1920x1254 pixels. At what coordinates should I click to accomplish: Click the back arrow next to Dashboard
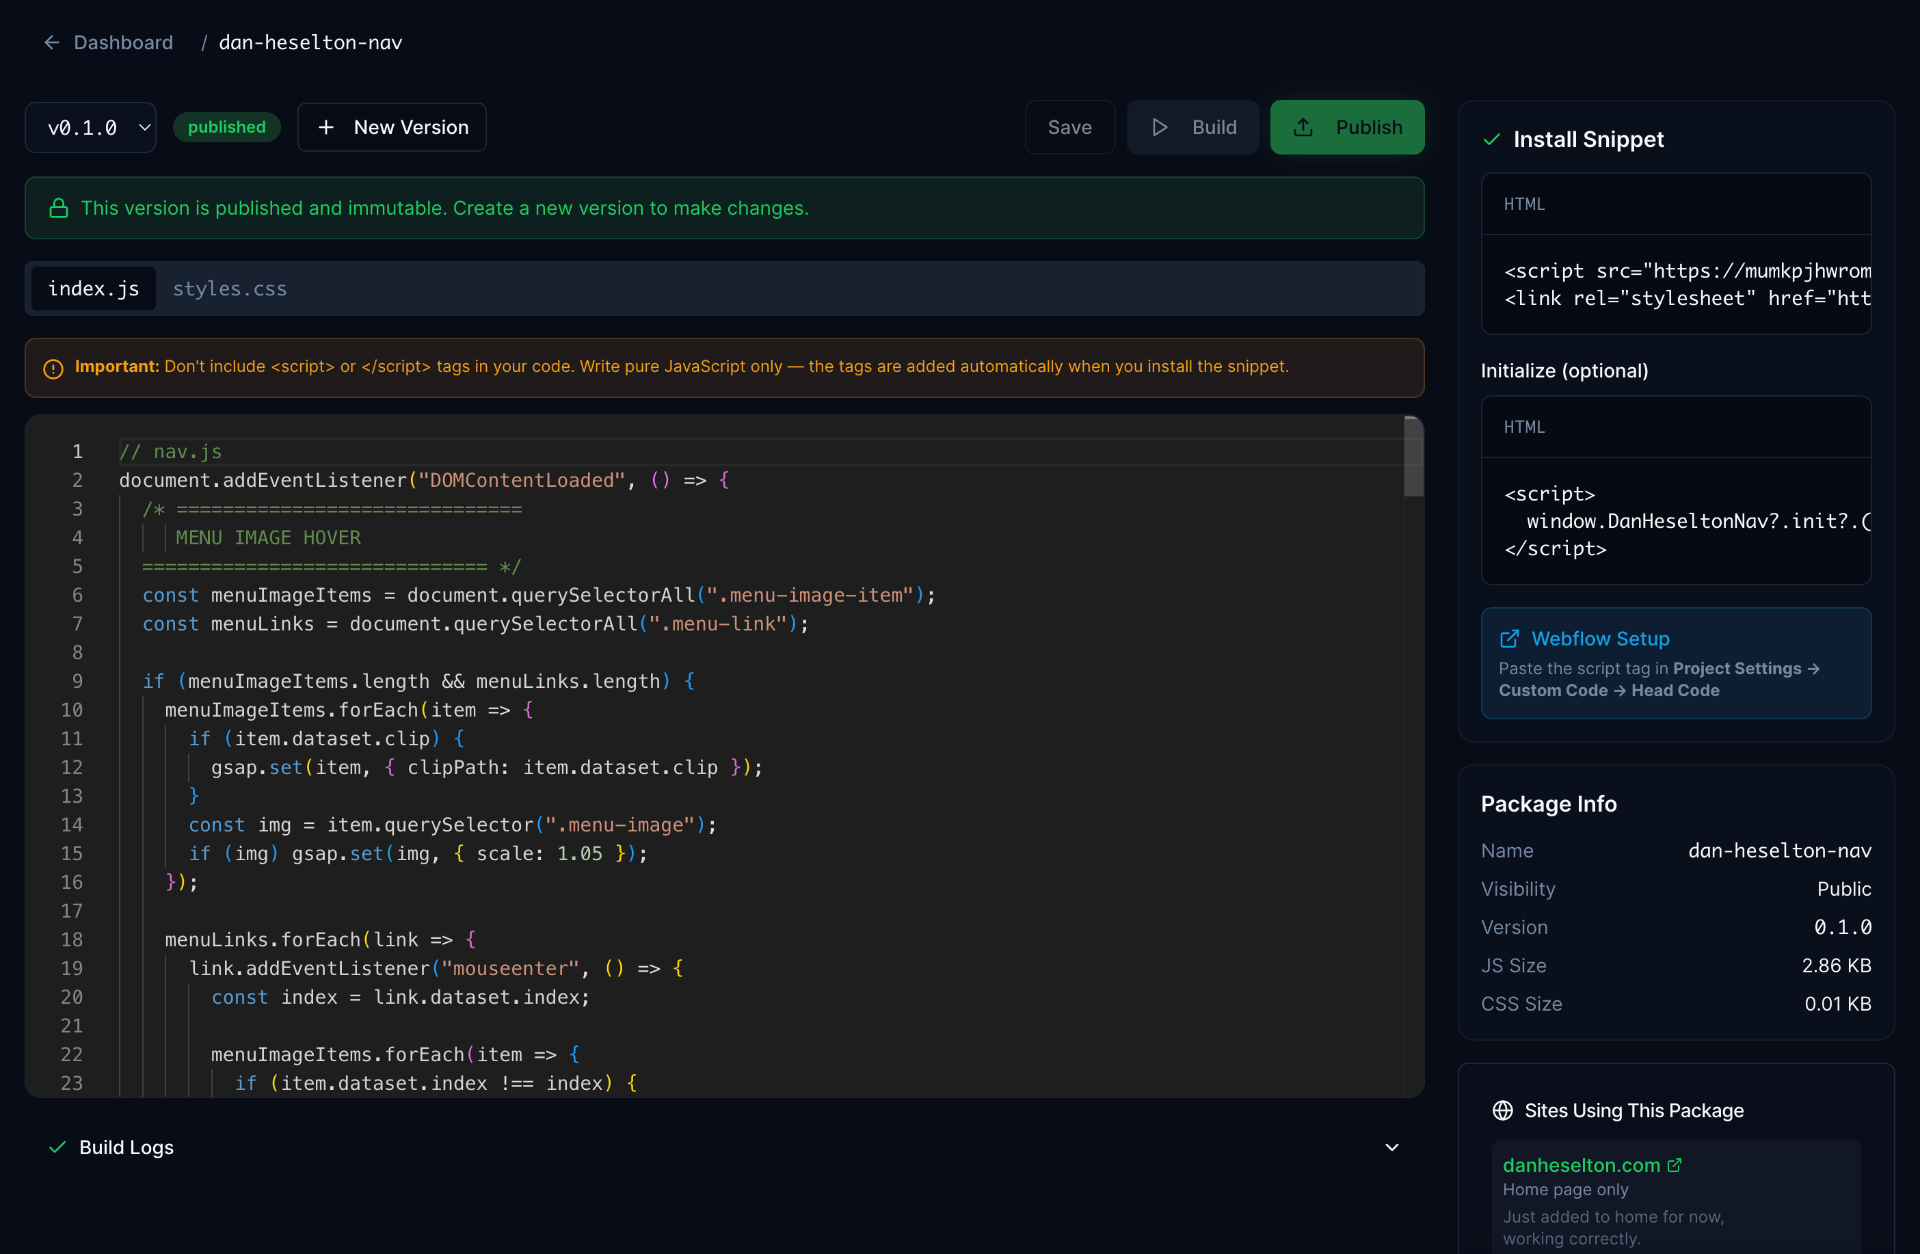pyautogui.click(x=52, y=43)
